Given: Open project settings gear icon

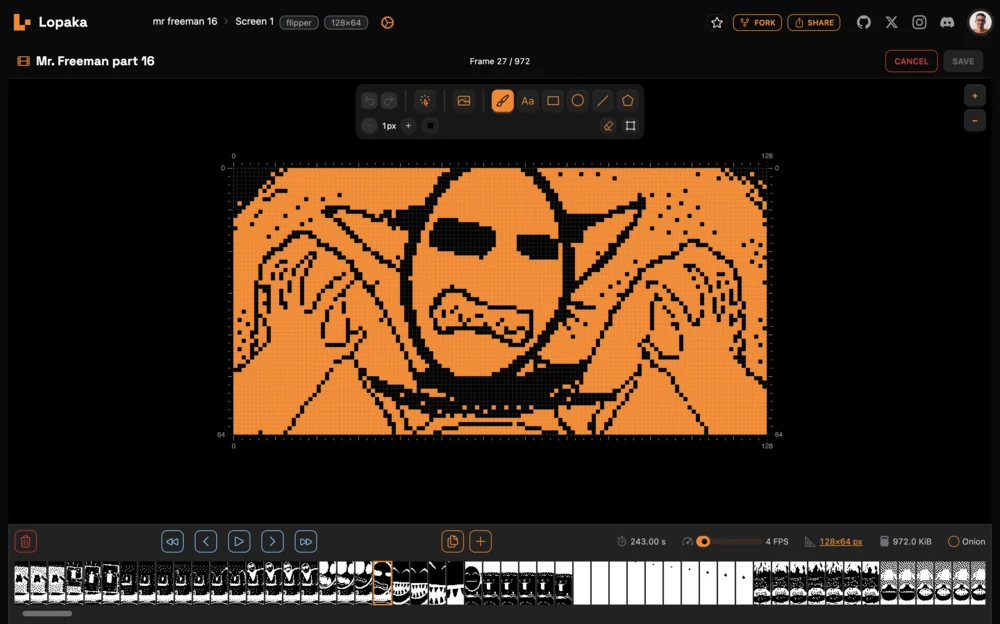Looking at the screenshot, I should pyautogui.click(x=387, y=22).
